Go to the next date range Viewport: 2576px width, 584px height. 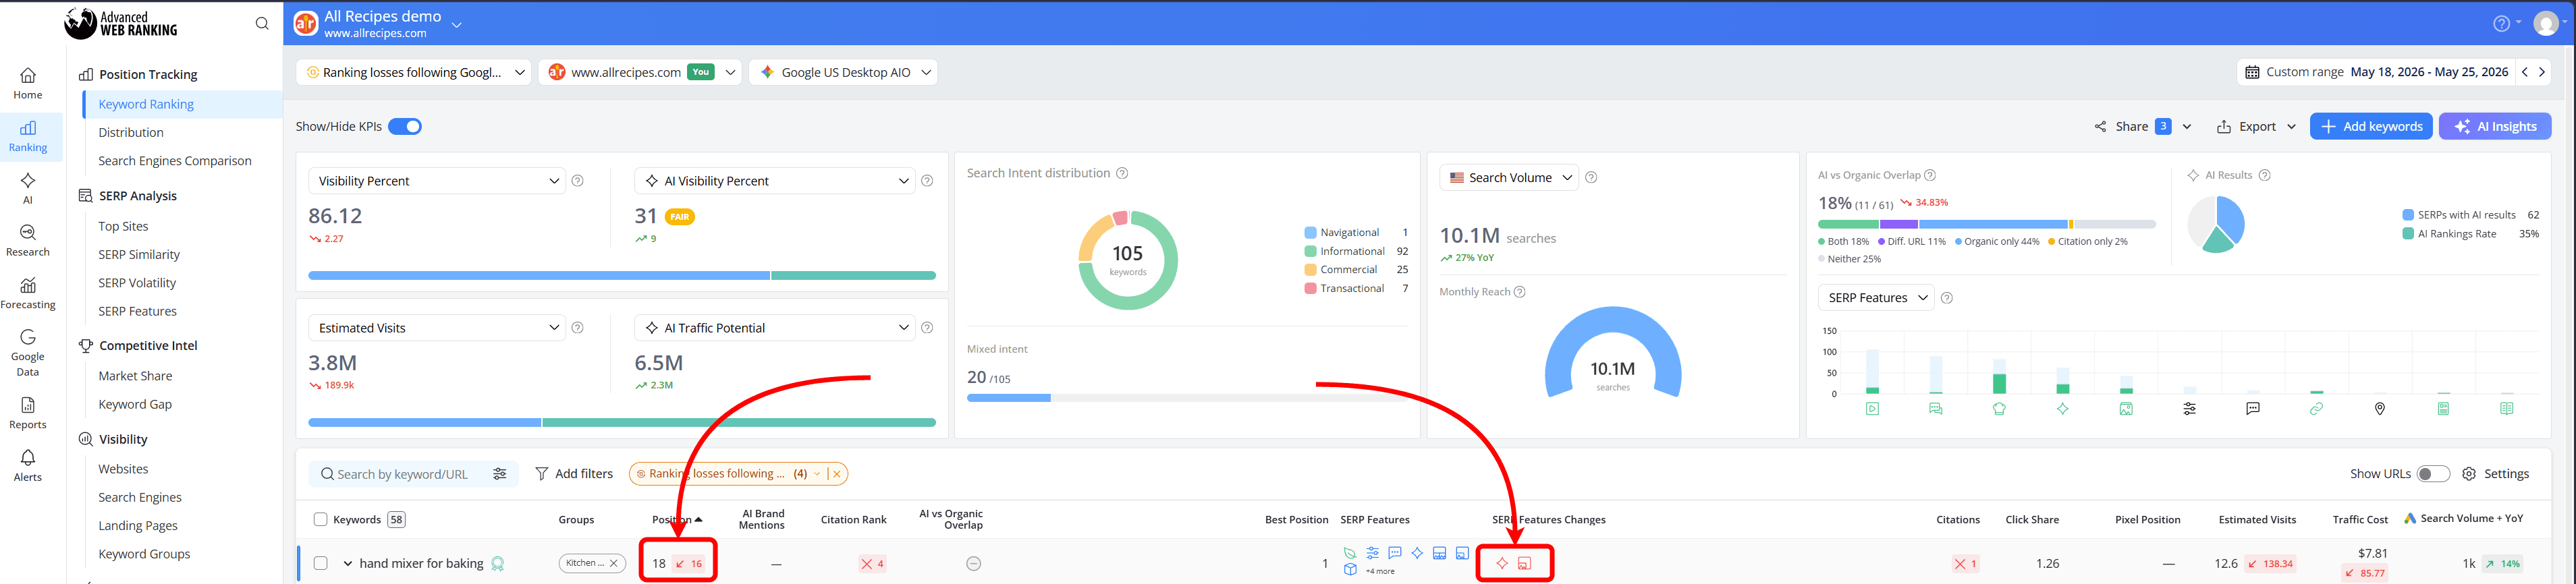pos(2542,72)
